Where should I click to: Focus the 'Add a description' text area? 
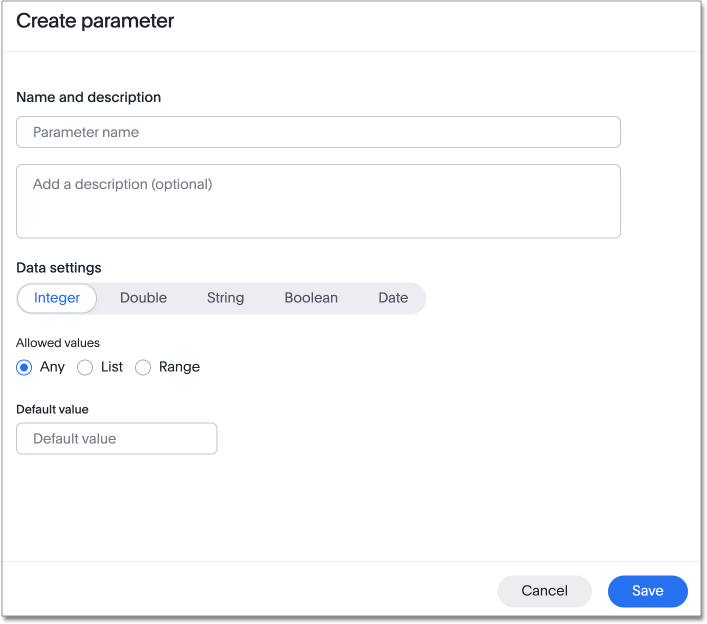318,201
